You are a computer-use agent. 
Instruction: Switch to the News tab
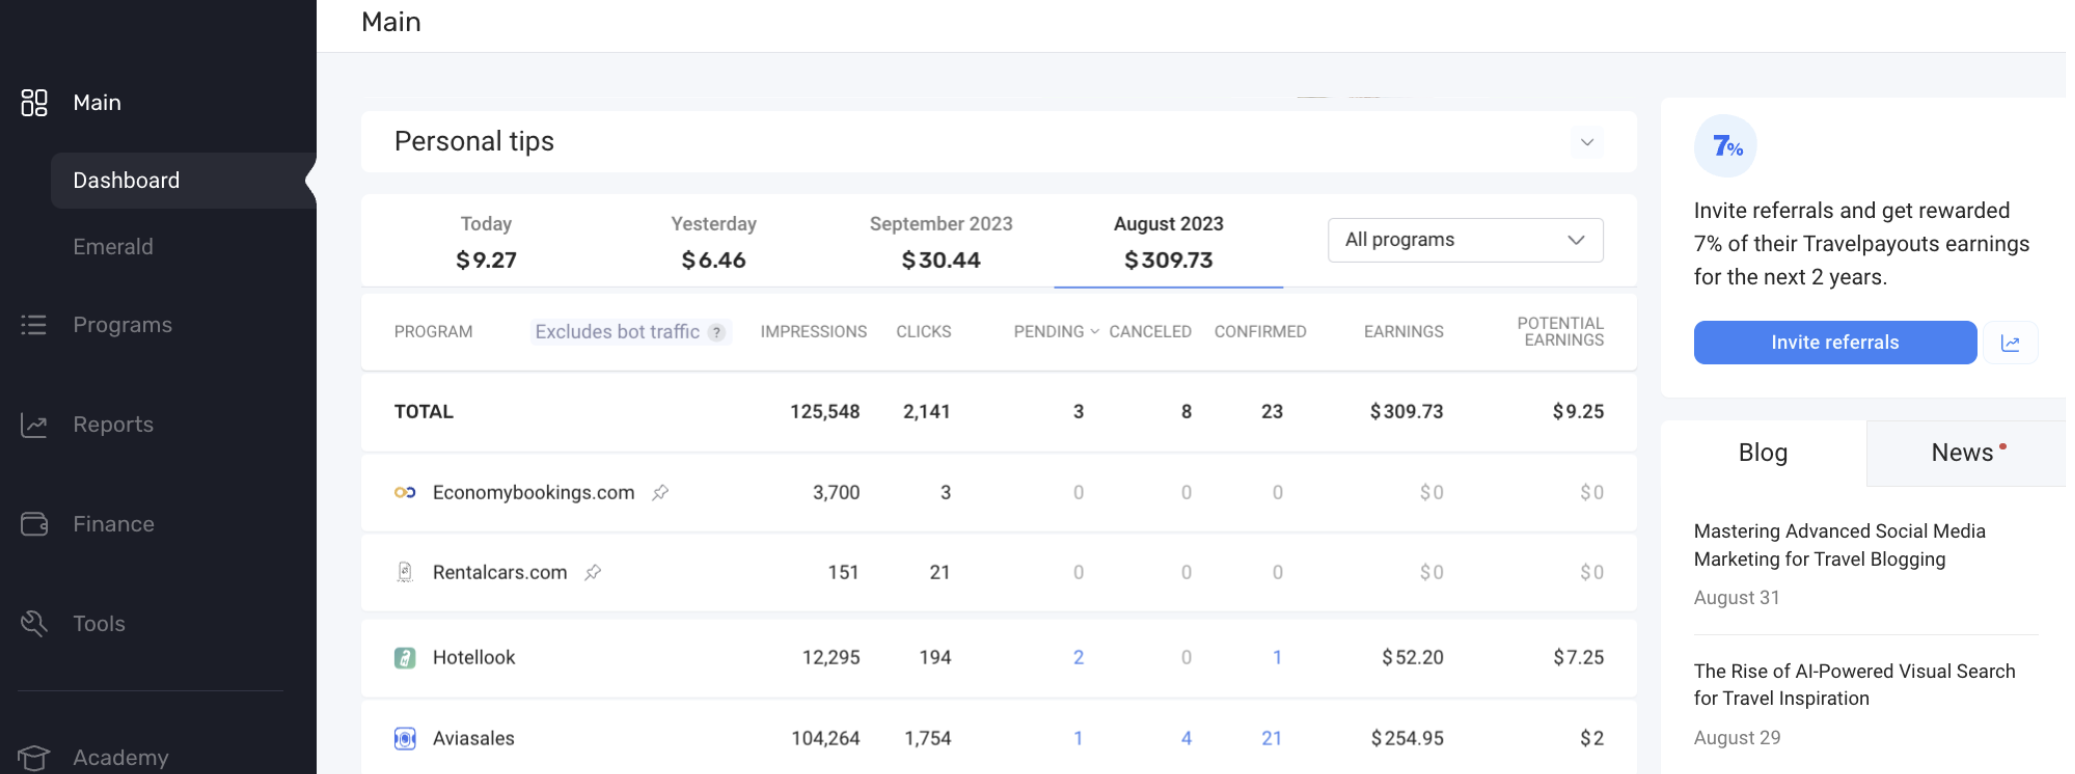point(1966,453)
